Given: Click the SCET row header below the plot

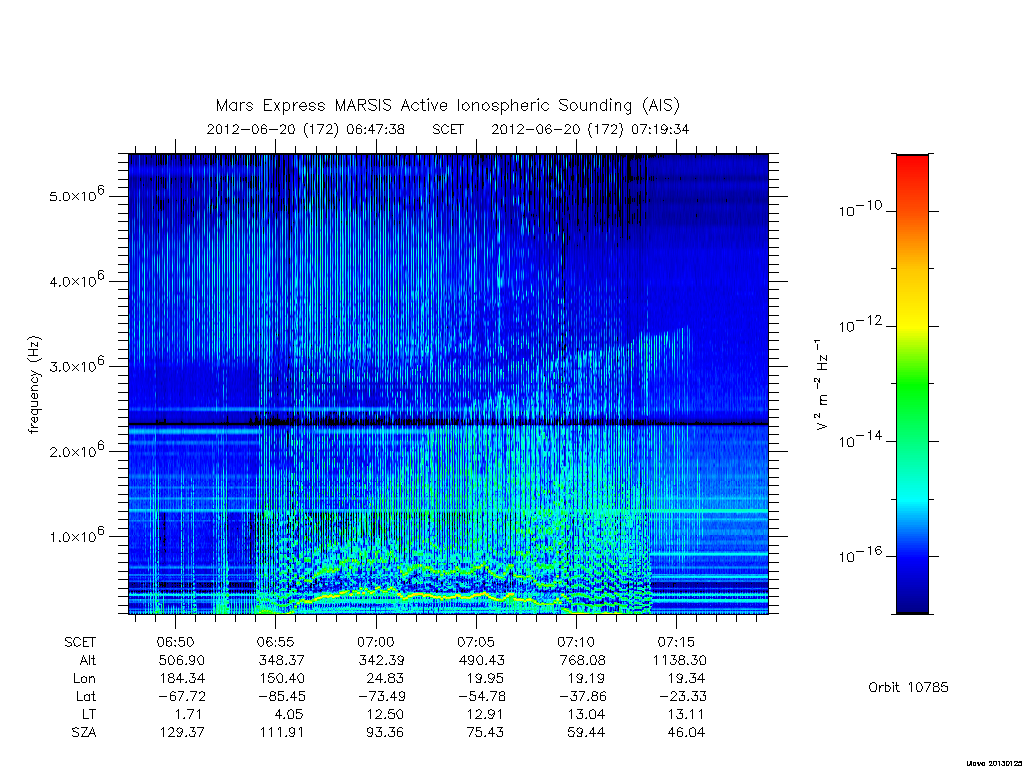Looking at the screenshot, I should [x=80, y=642].
